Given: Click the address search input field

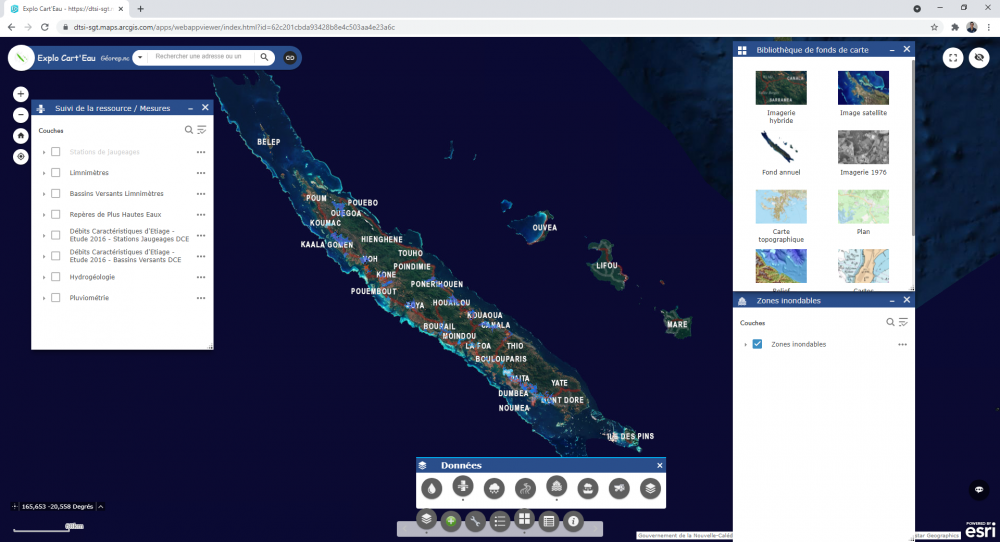Looking at the screenshot, I should coord(201,57).
